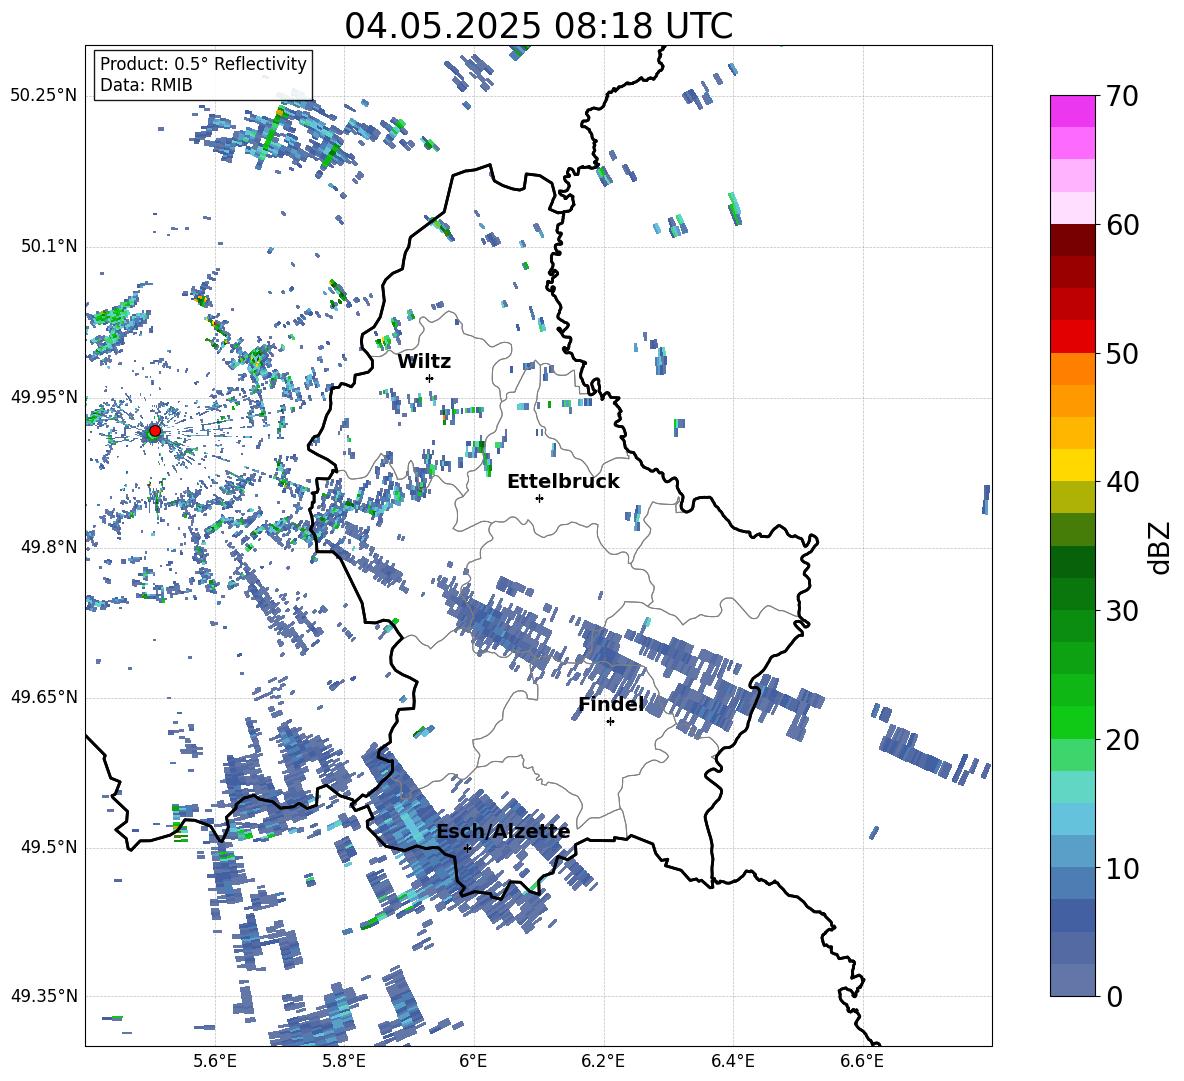Click the 5.6°E longitude label
The image size is (1184, 1081).
(215, 1061)
